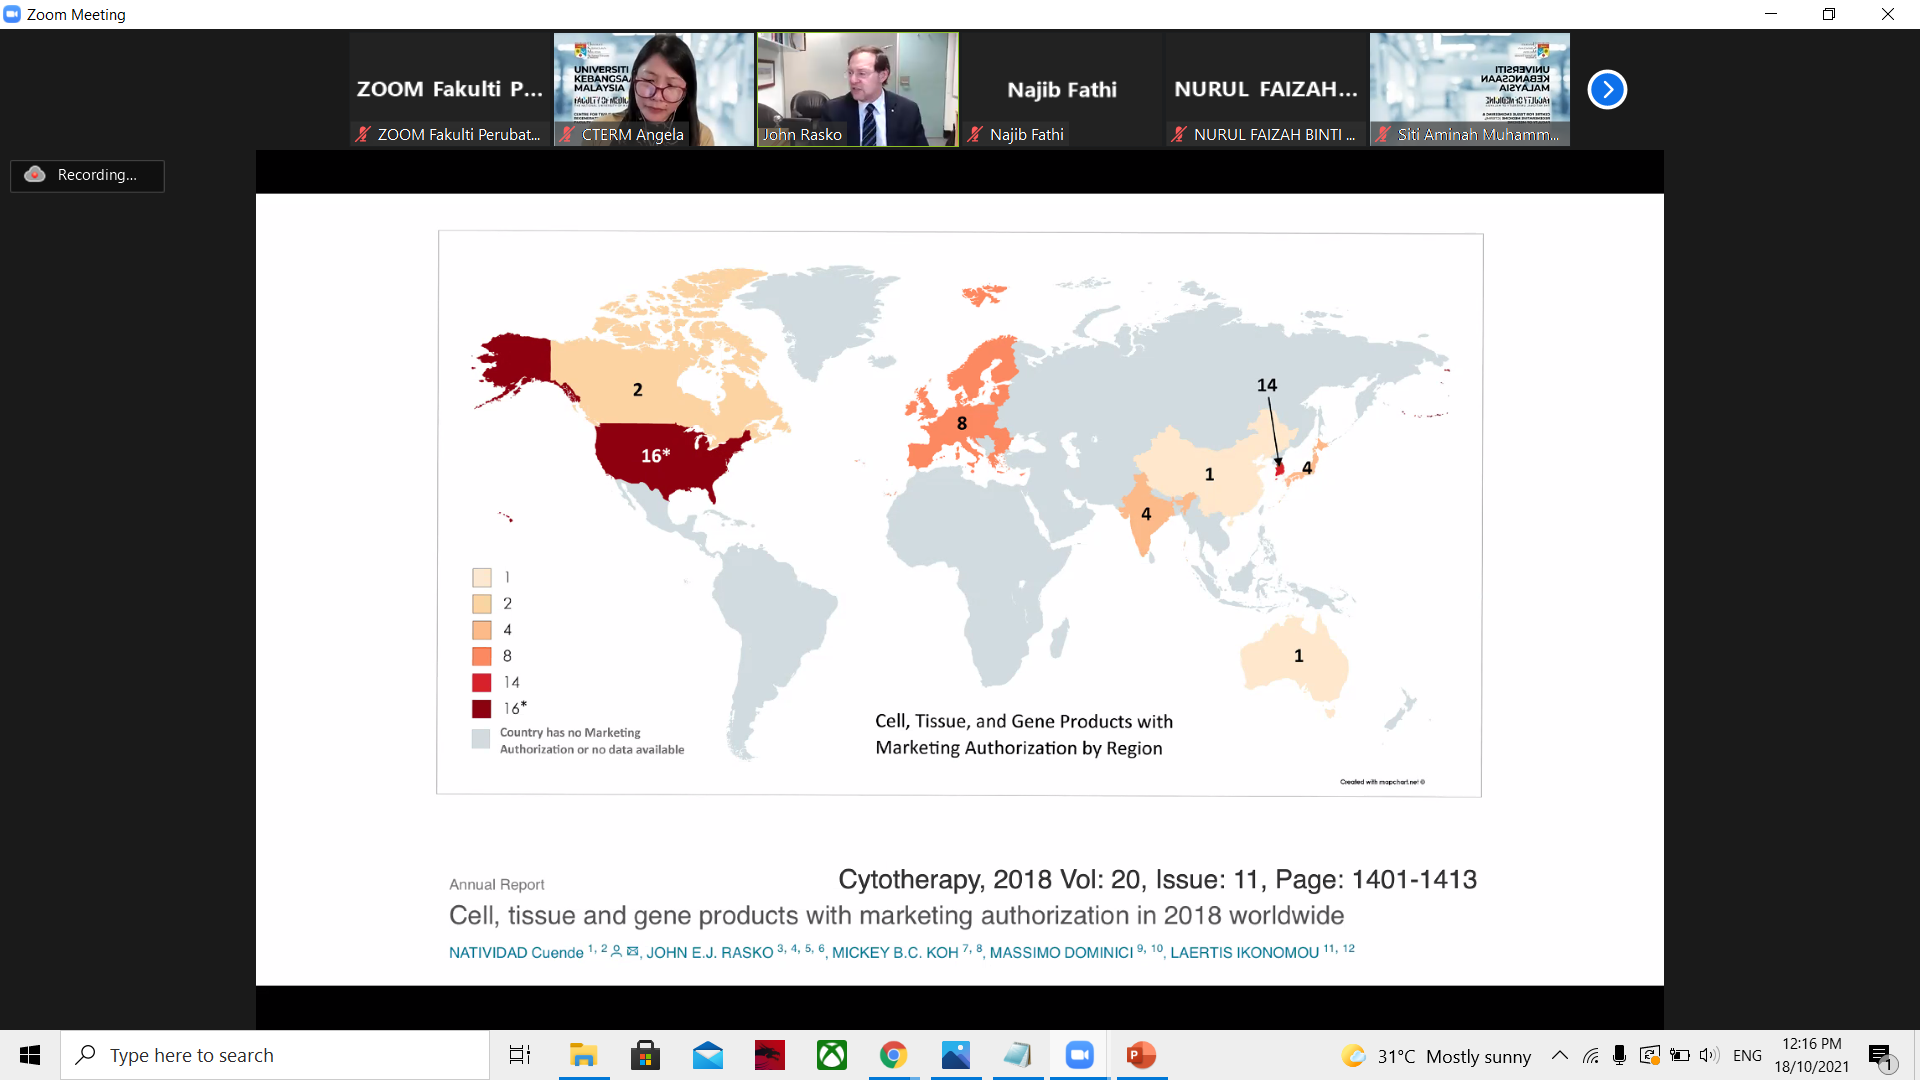Open the notification center icon
The width and height of the screenshot is (1920, 1080).
tap(1880, 1055)
